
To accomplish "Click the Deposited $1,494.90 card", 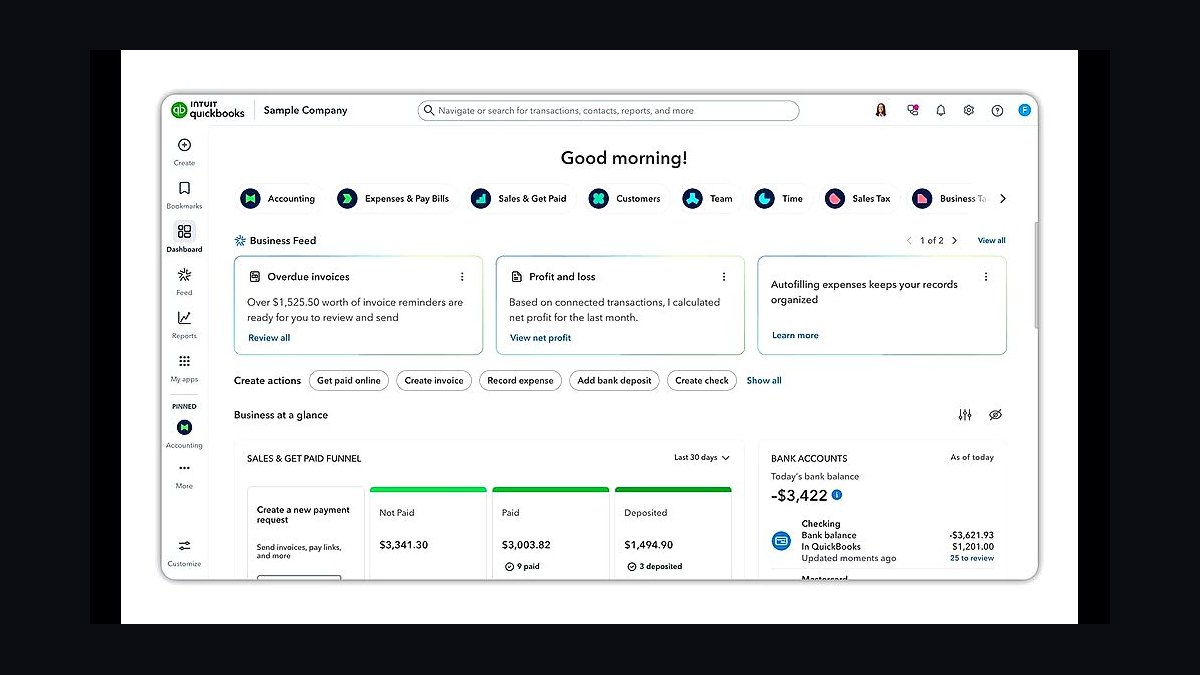I will (673, 532).
